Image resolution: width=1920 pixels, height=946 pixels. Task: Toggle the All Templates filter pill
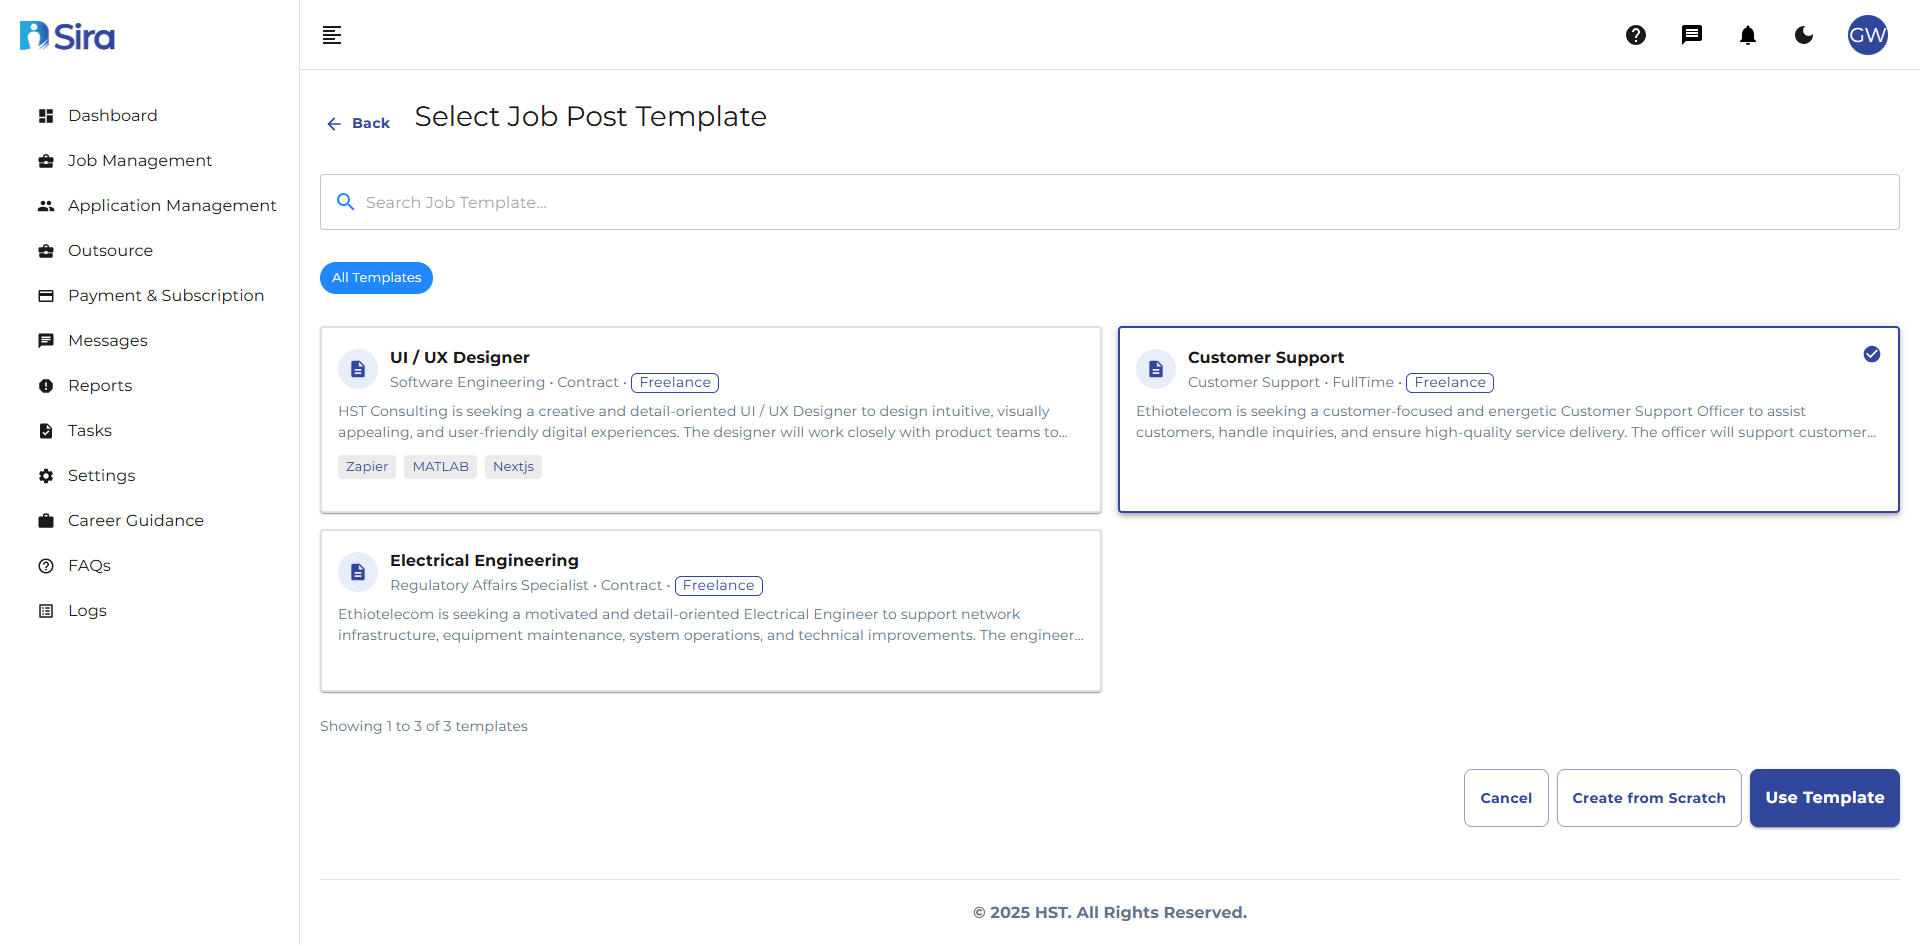(376, 277)
